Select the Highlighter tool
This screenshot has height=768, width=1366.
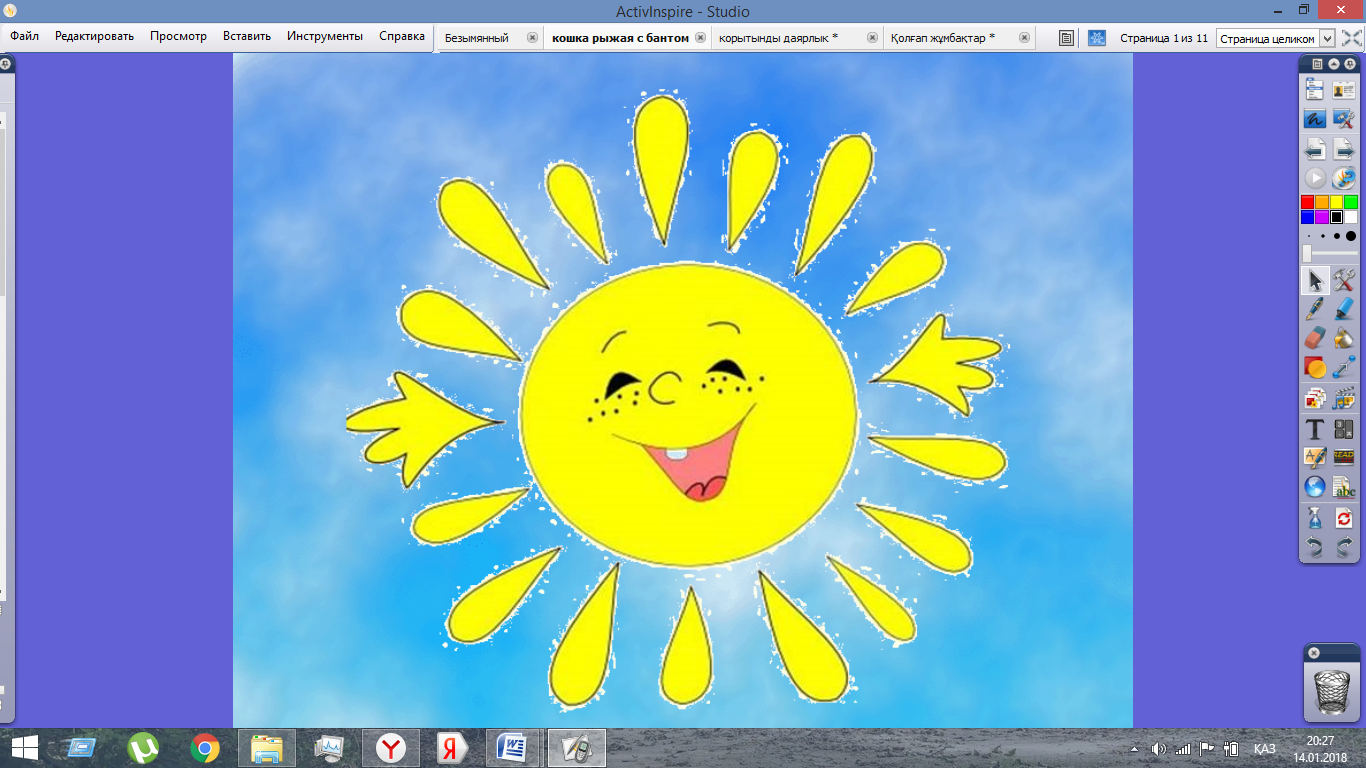[1344, 309]
